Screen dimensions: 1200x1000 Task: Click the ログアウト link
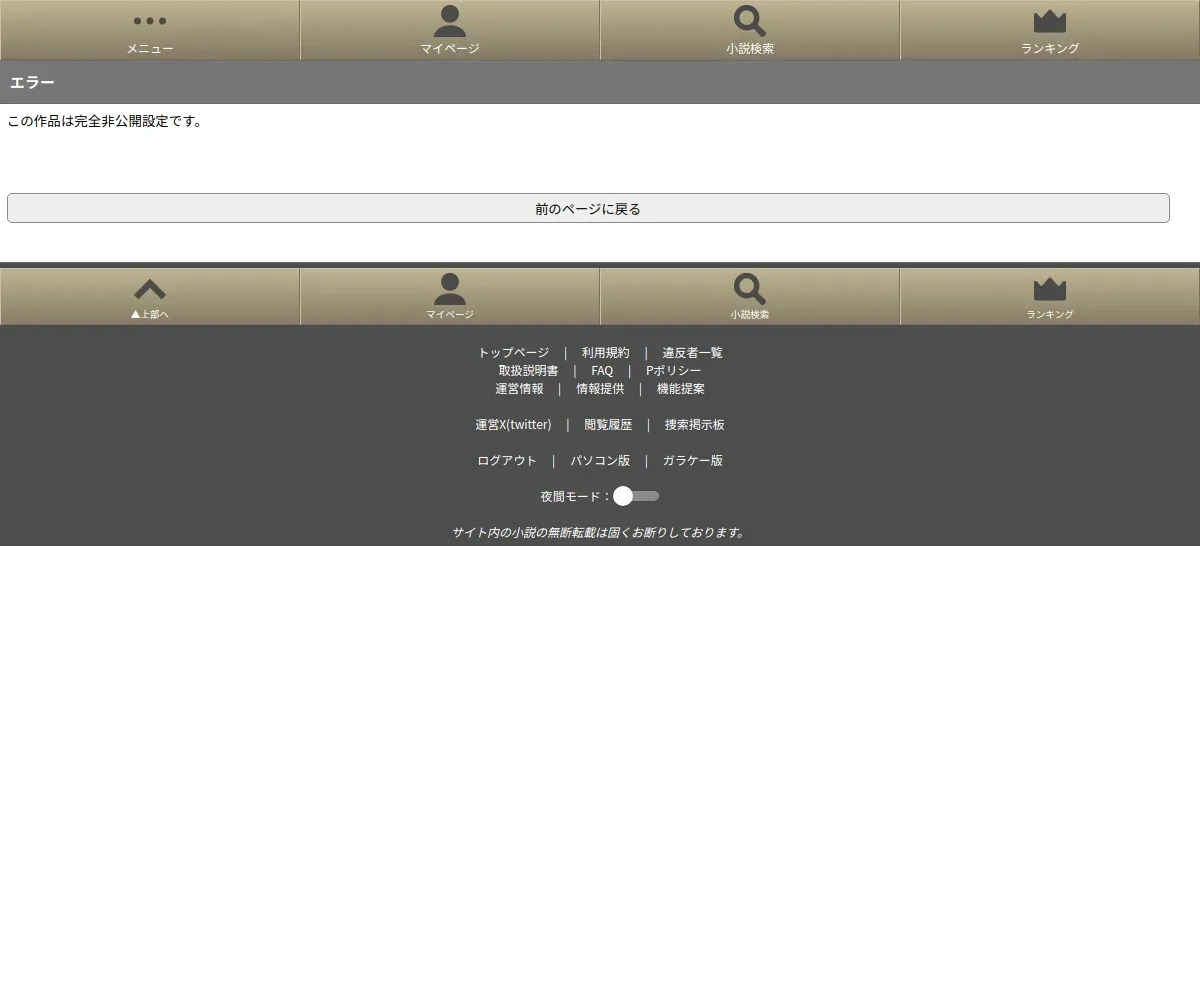coord(507,461)
